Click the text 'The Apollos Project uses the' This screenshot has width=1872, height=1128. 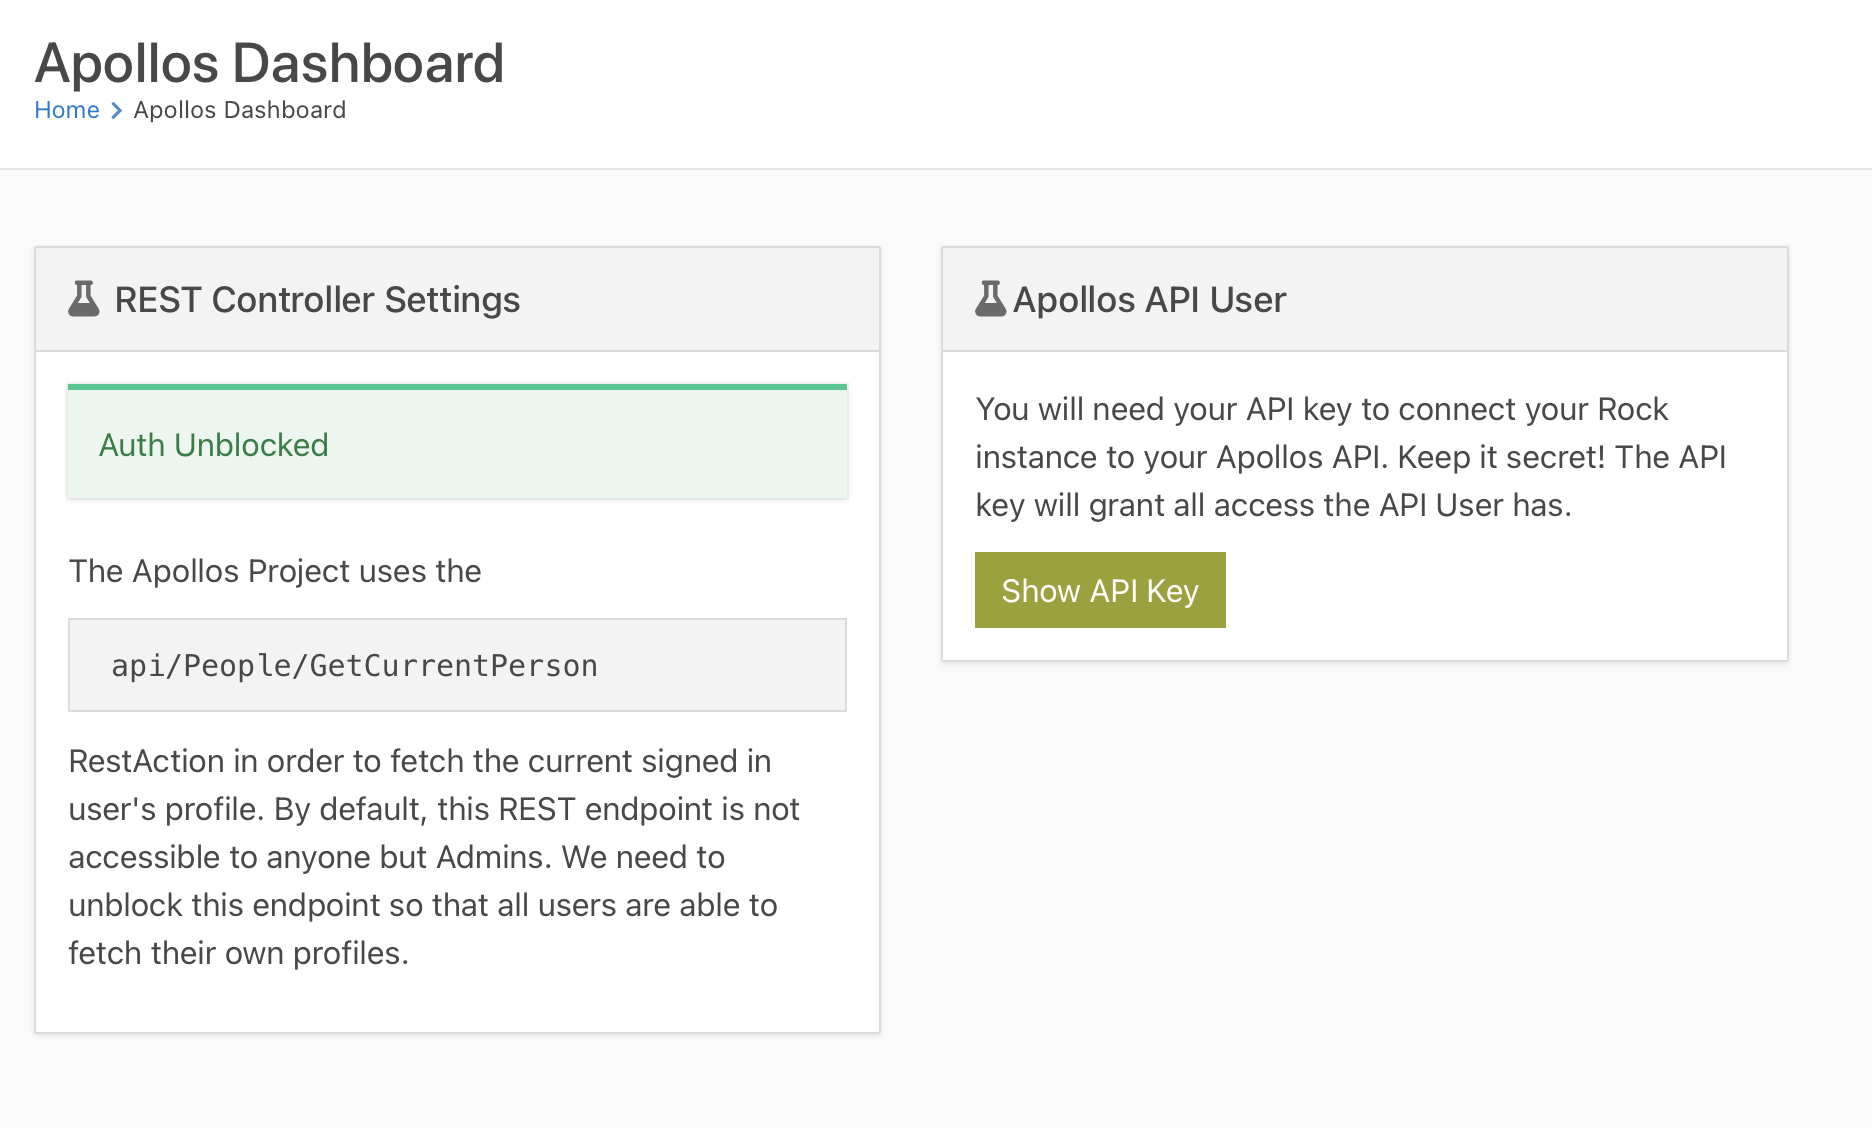pyautogui.click(x=275, y=571)
